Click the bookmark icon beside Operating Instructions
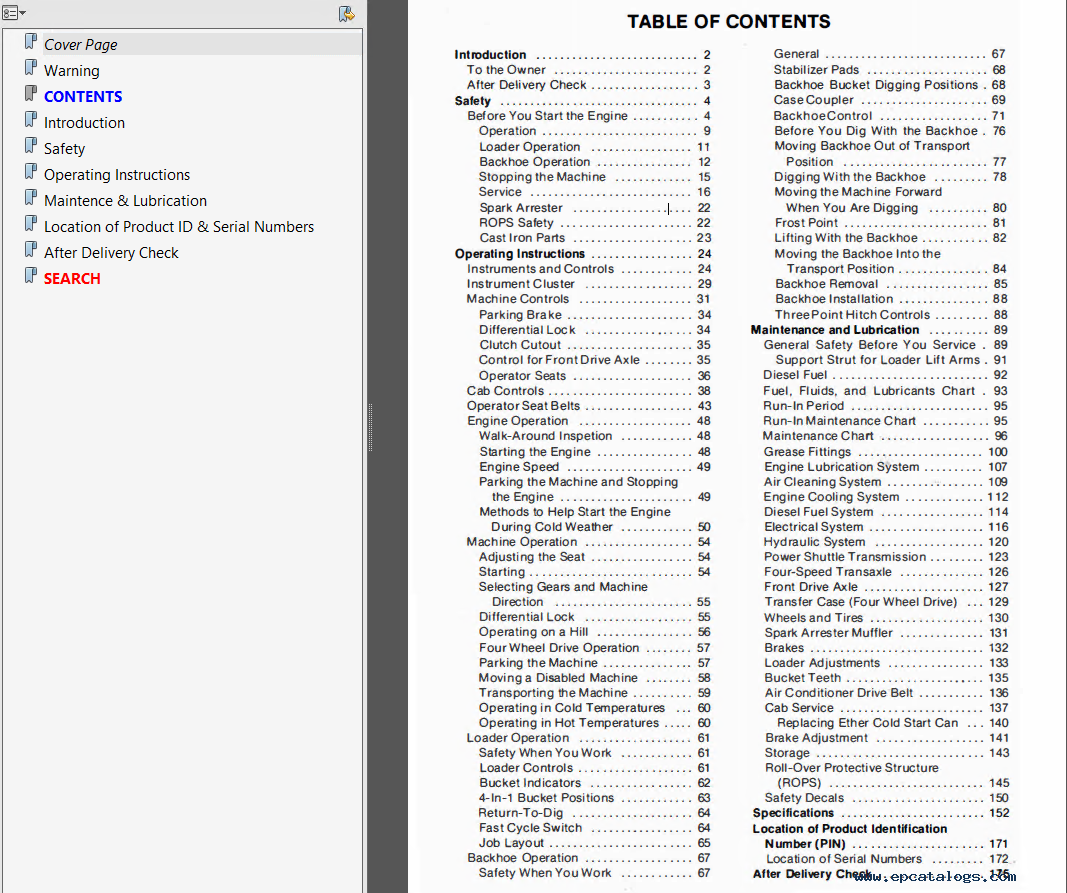 31,173
